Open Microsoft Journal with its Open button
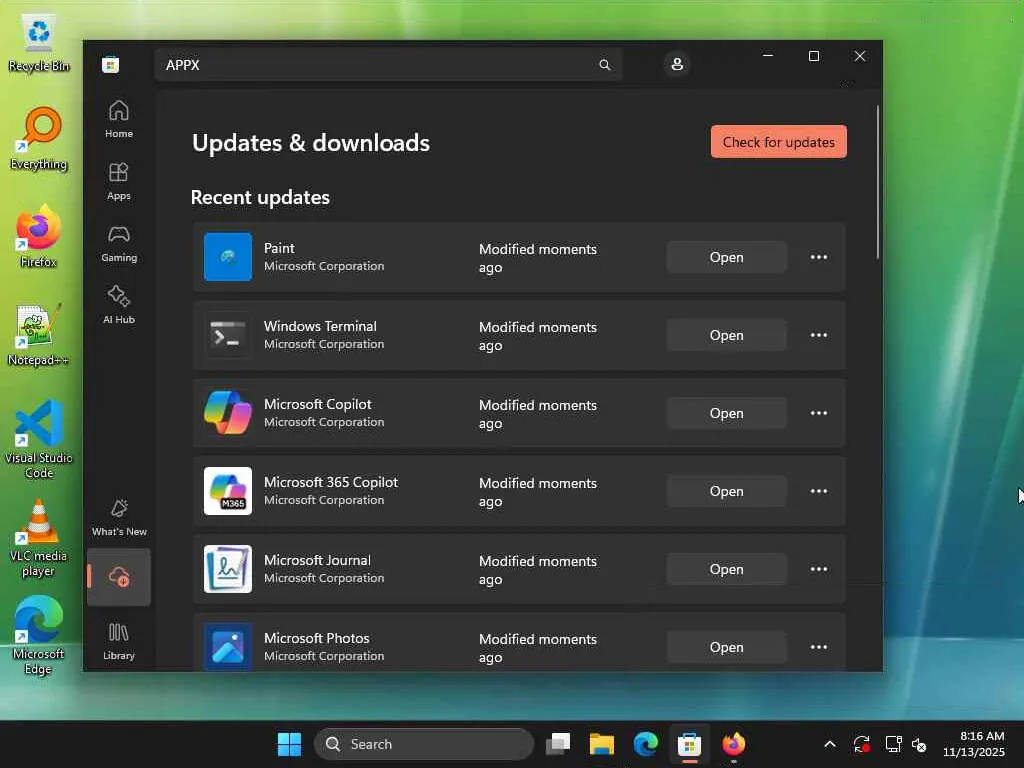 tap(726, 569)
